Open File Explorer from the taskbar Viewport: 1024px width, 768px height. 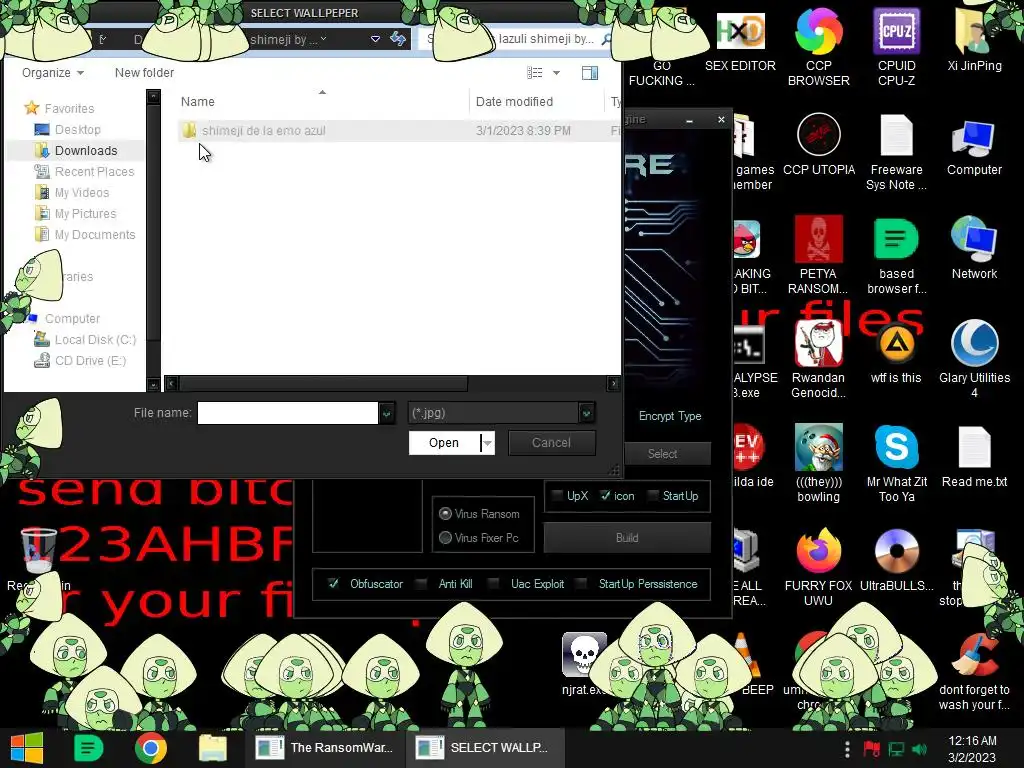(212, 748)
